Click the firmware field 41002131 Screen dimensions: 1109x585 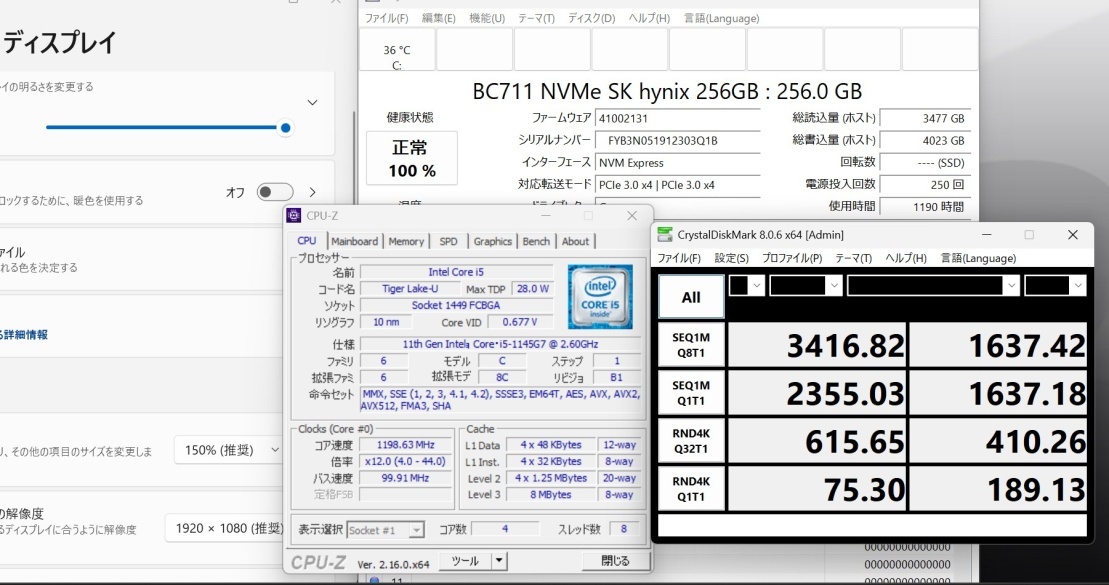[x=677, y=118]
